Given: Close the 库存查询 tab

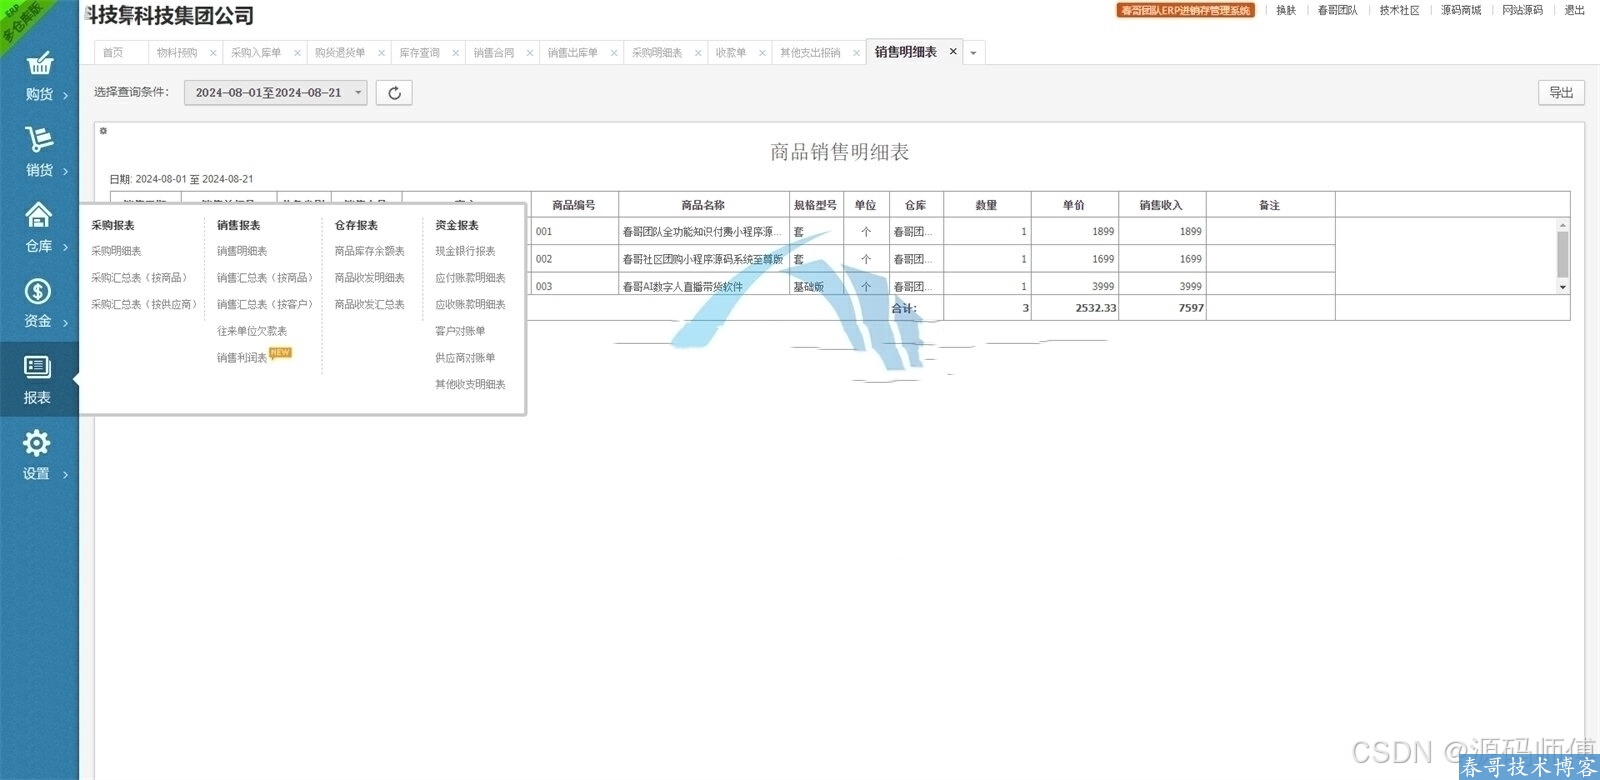Looking at the screenshot, I should [455, 53].
